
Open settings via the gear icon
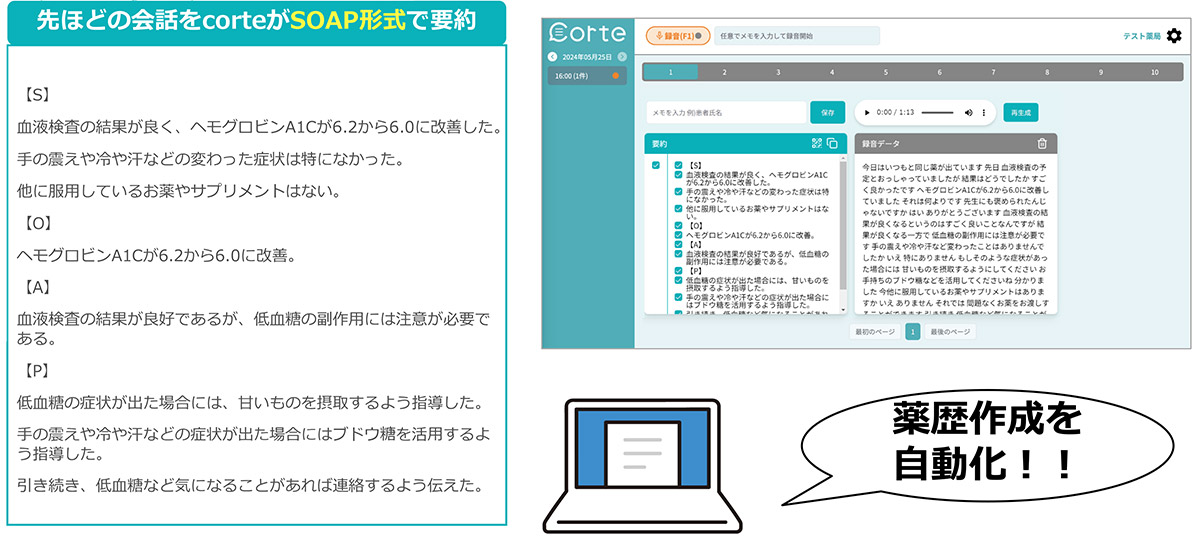pyautogui.click(x=1173, y=36)
